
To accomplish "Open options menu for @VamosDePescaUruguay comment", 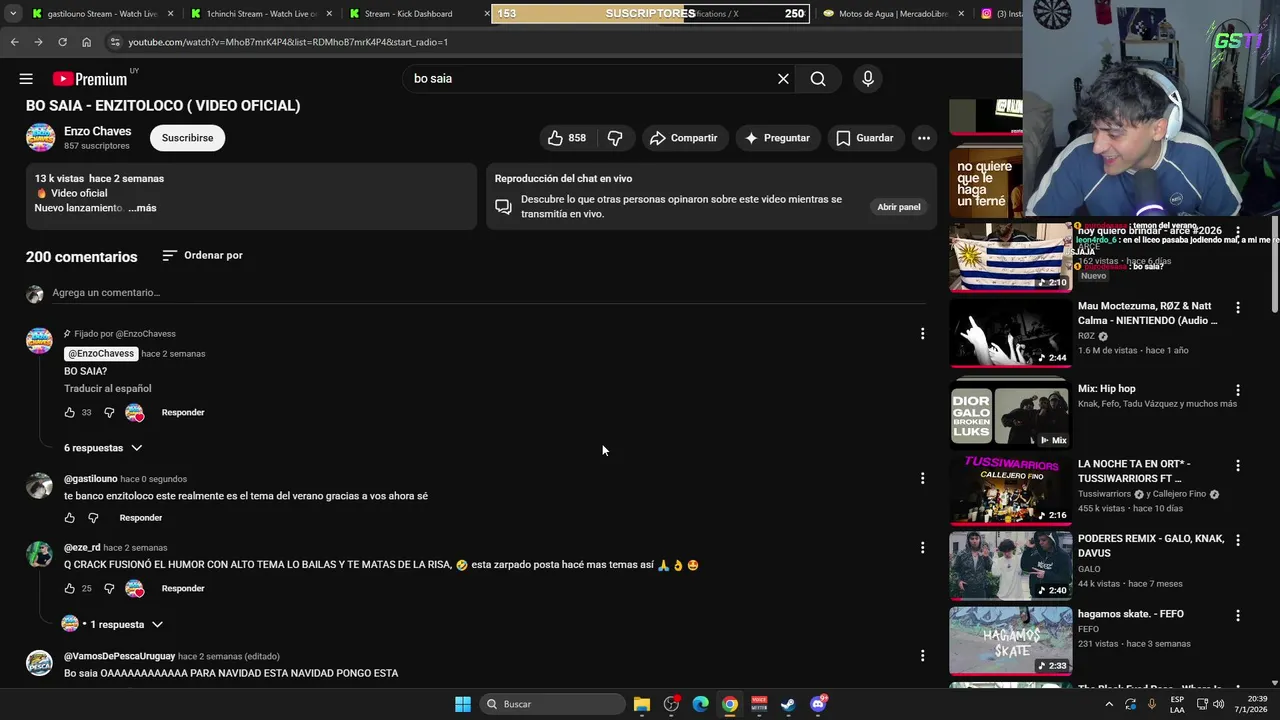I will (x=922, y=656).
